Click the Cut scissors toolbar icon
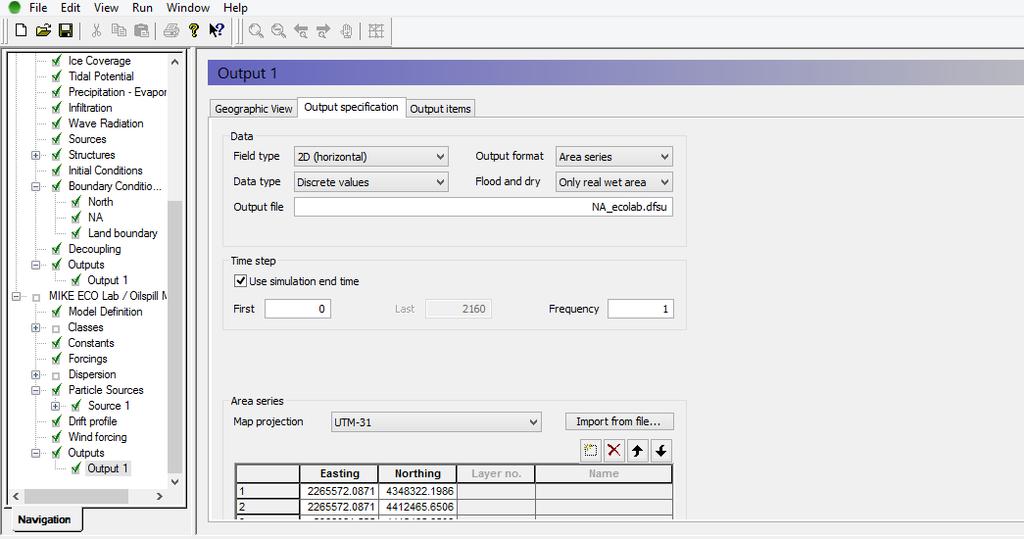This screenshot has width=1024, height=539. pos(96,31)
